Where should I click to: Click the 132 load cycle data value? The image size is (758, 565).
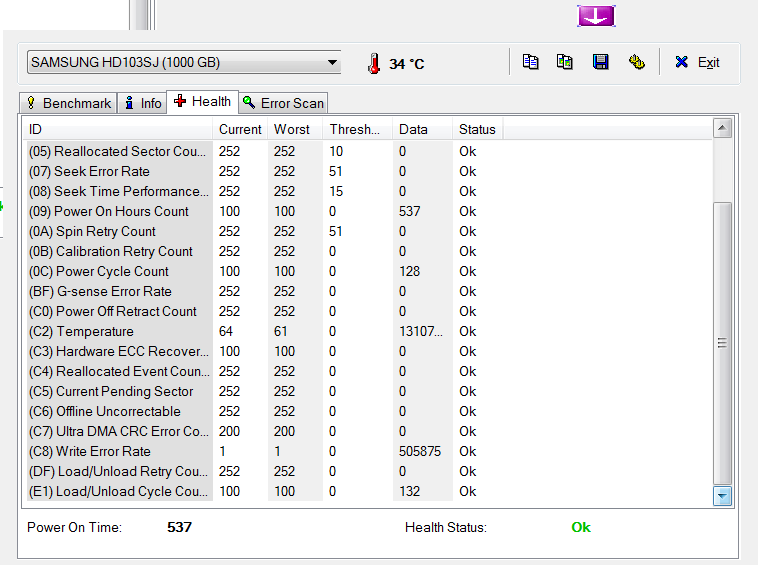409,492
